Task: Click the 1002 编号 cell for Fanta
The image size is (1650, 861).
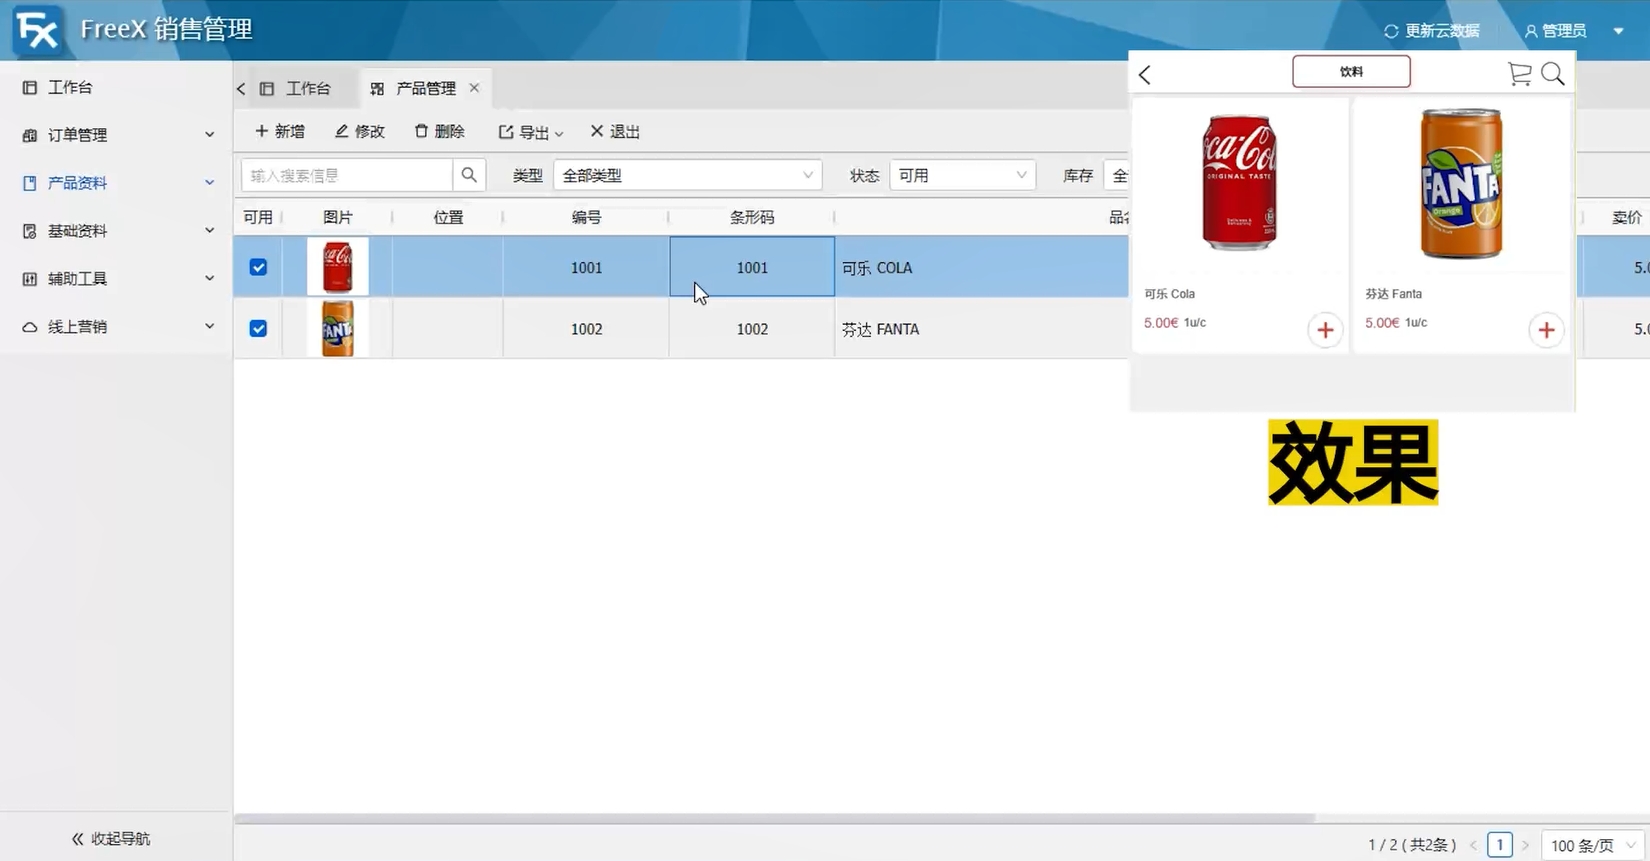Action: pos(587,329)
